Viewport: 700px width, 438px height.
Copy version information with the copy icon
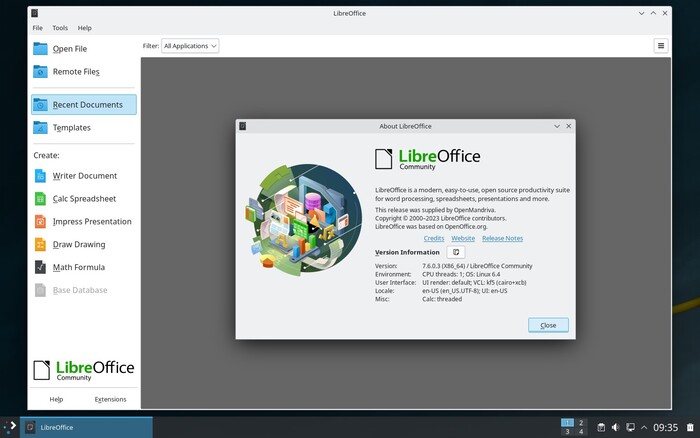456,252
